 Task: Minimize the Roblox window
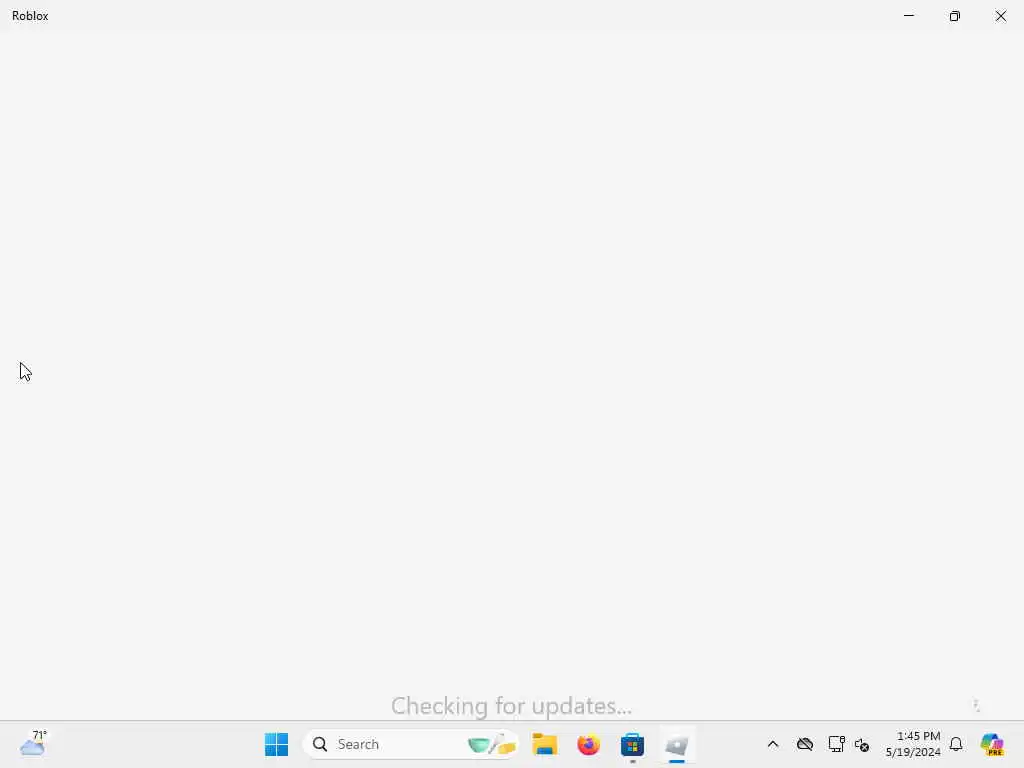(908, 16)
